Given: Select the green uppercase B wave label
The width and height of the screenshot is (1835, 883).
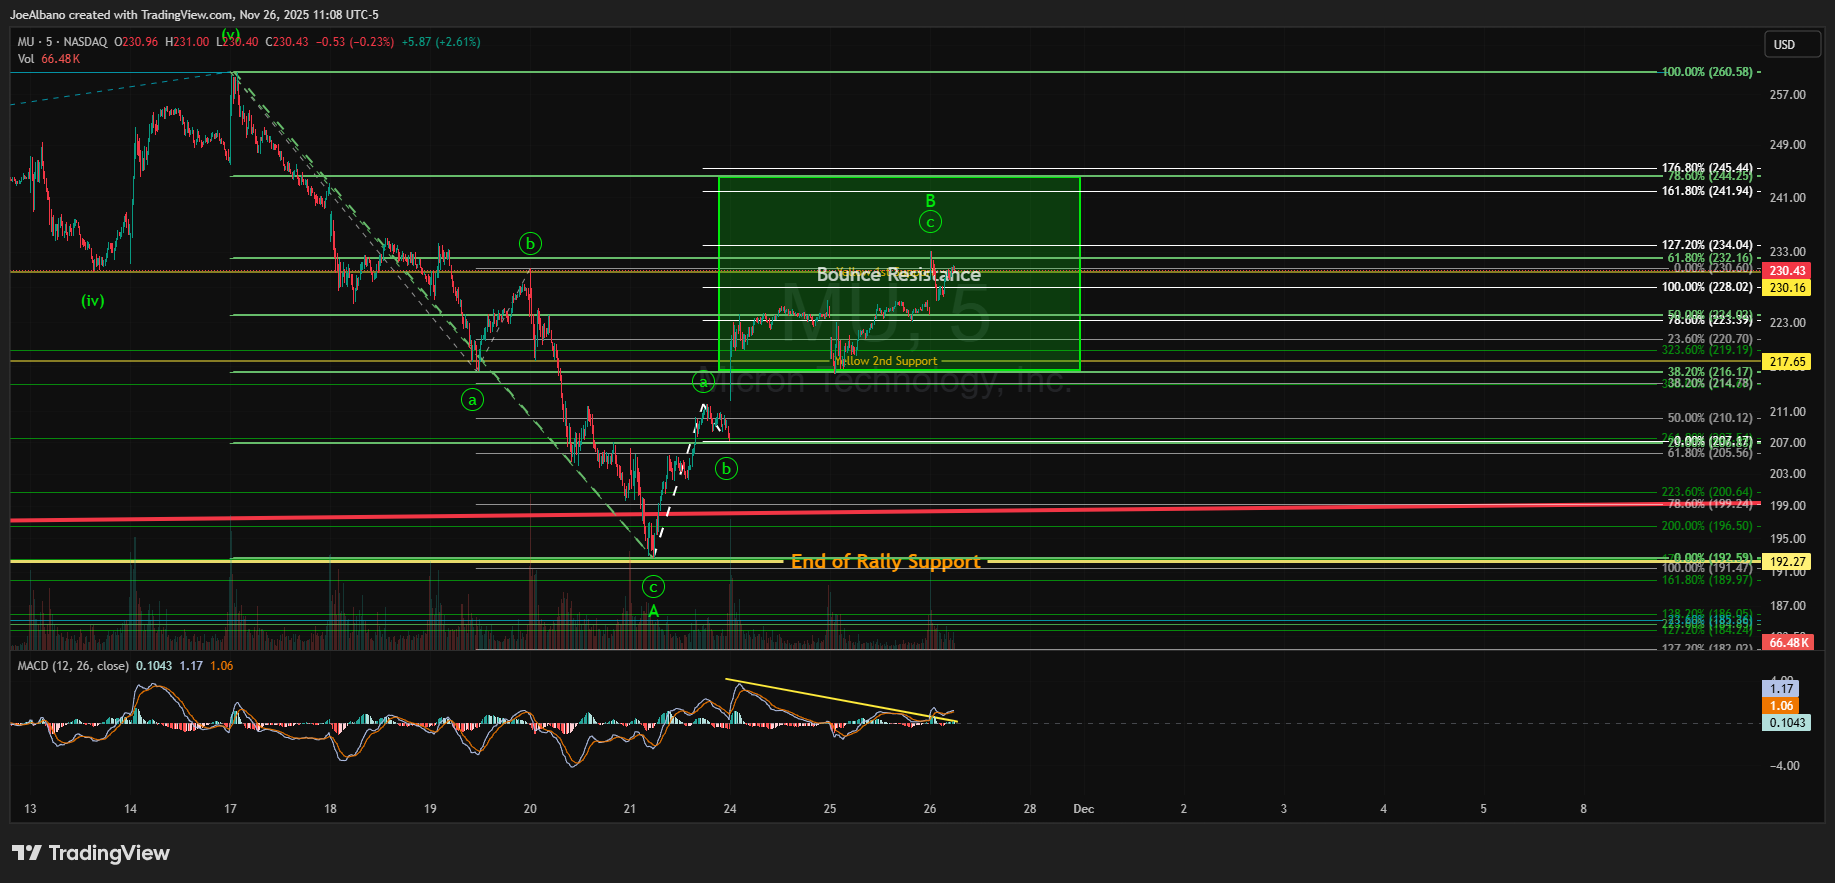Looking at the screenshot, I should pyautogui.click(x=930, y=201).
